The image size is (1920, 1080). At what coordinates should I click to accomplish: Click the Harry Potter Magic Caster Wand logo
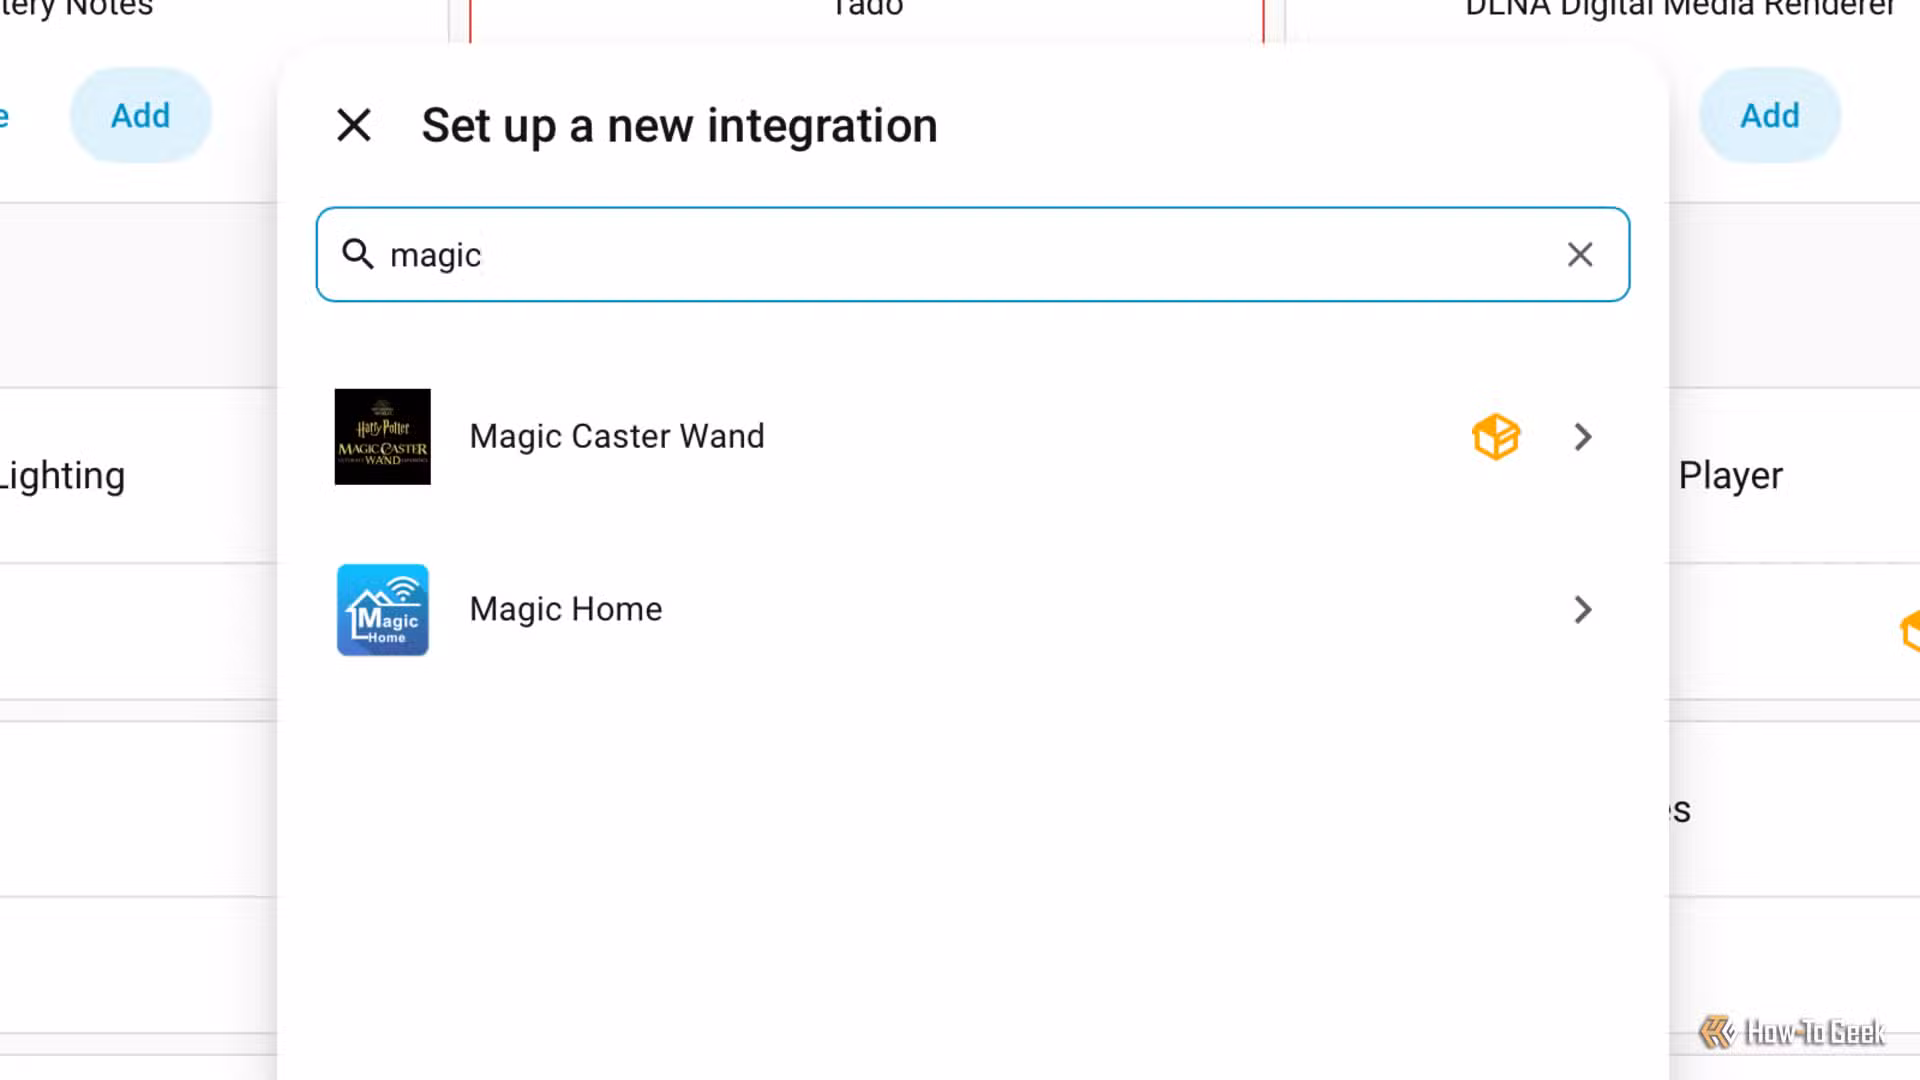pos(383,437)
